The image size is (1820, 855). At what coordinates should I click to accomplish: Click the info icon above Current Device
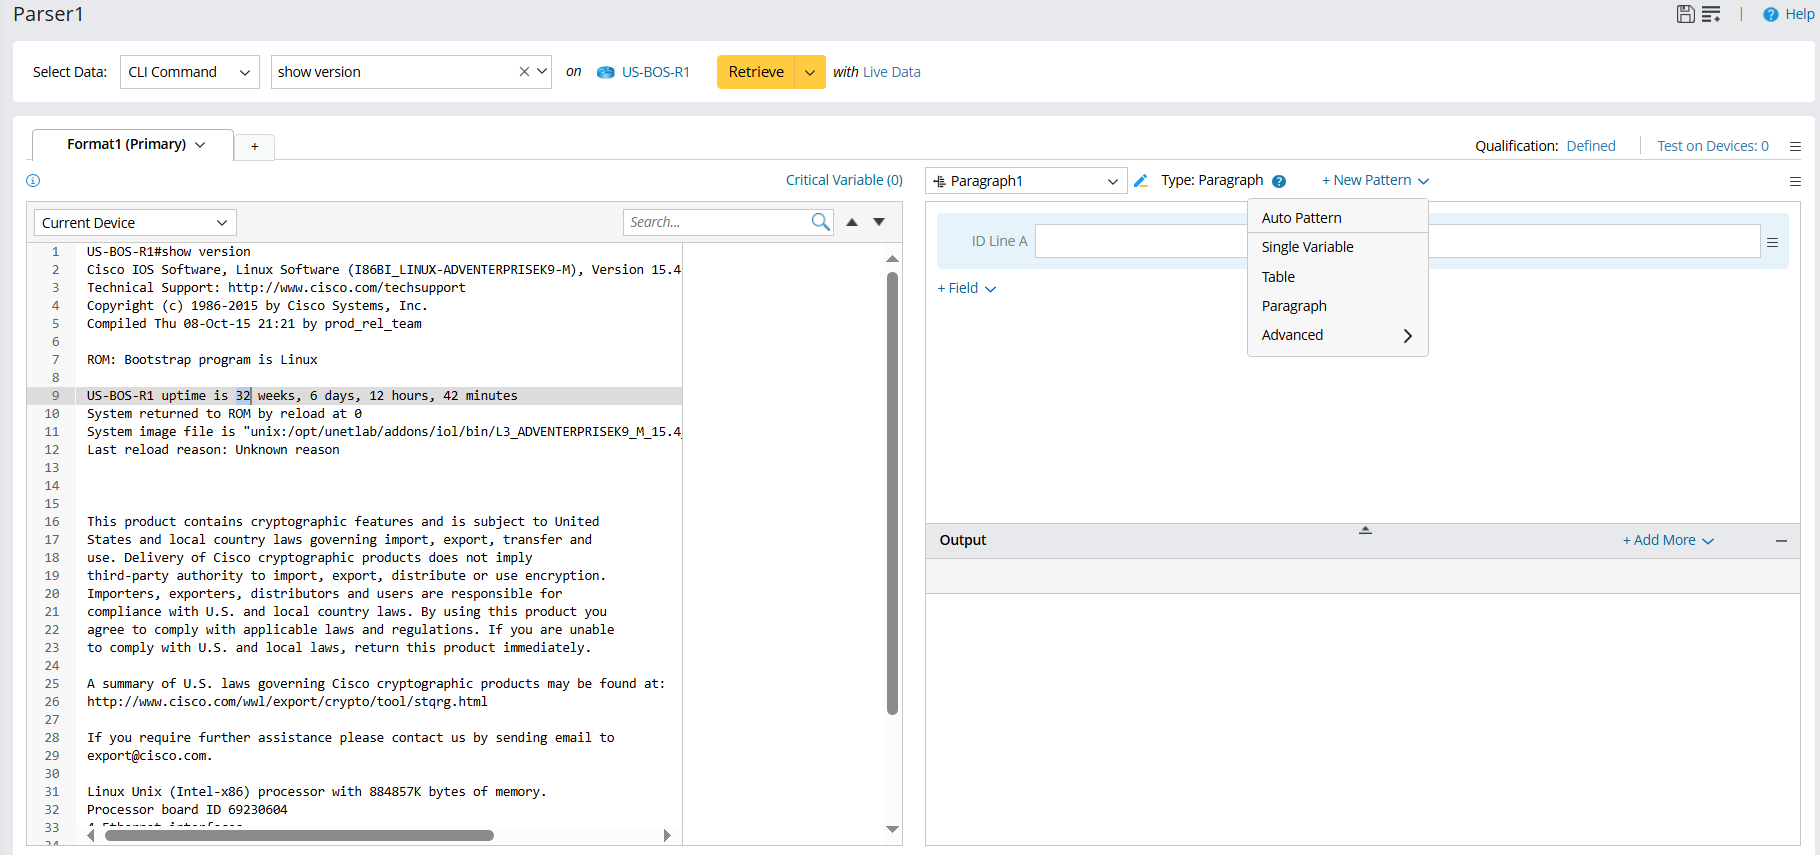tap(33, 181)
